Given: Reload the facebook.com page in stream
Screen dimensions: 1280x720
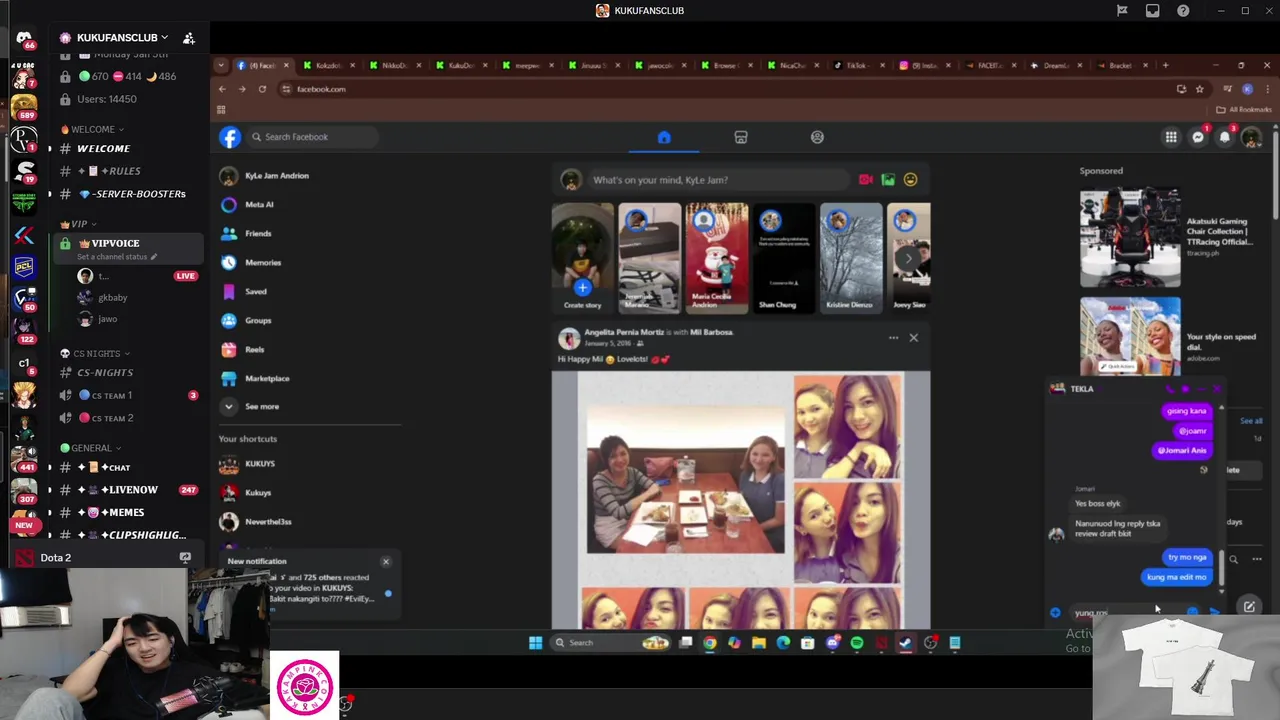Looking at the screenshot, I should [262, 89].
